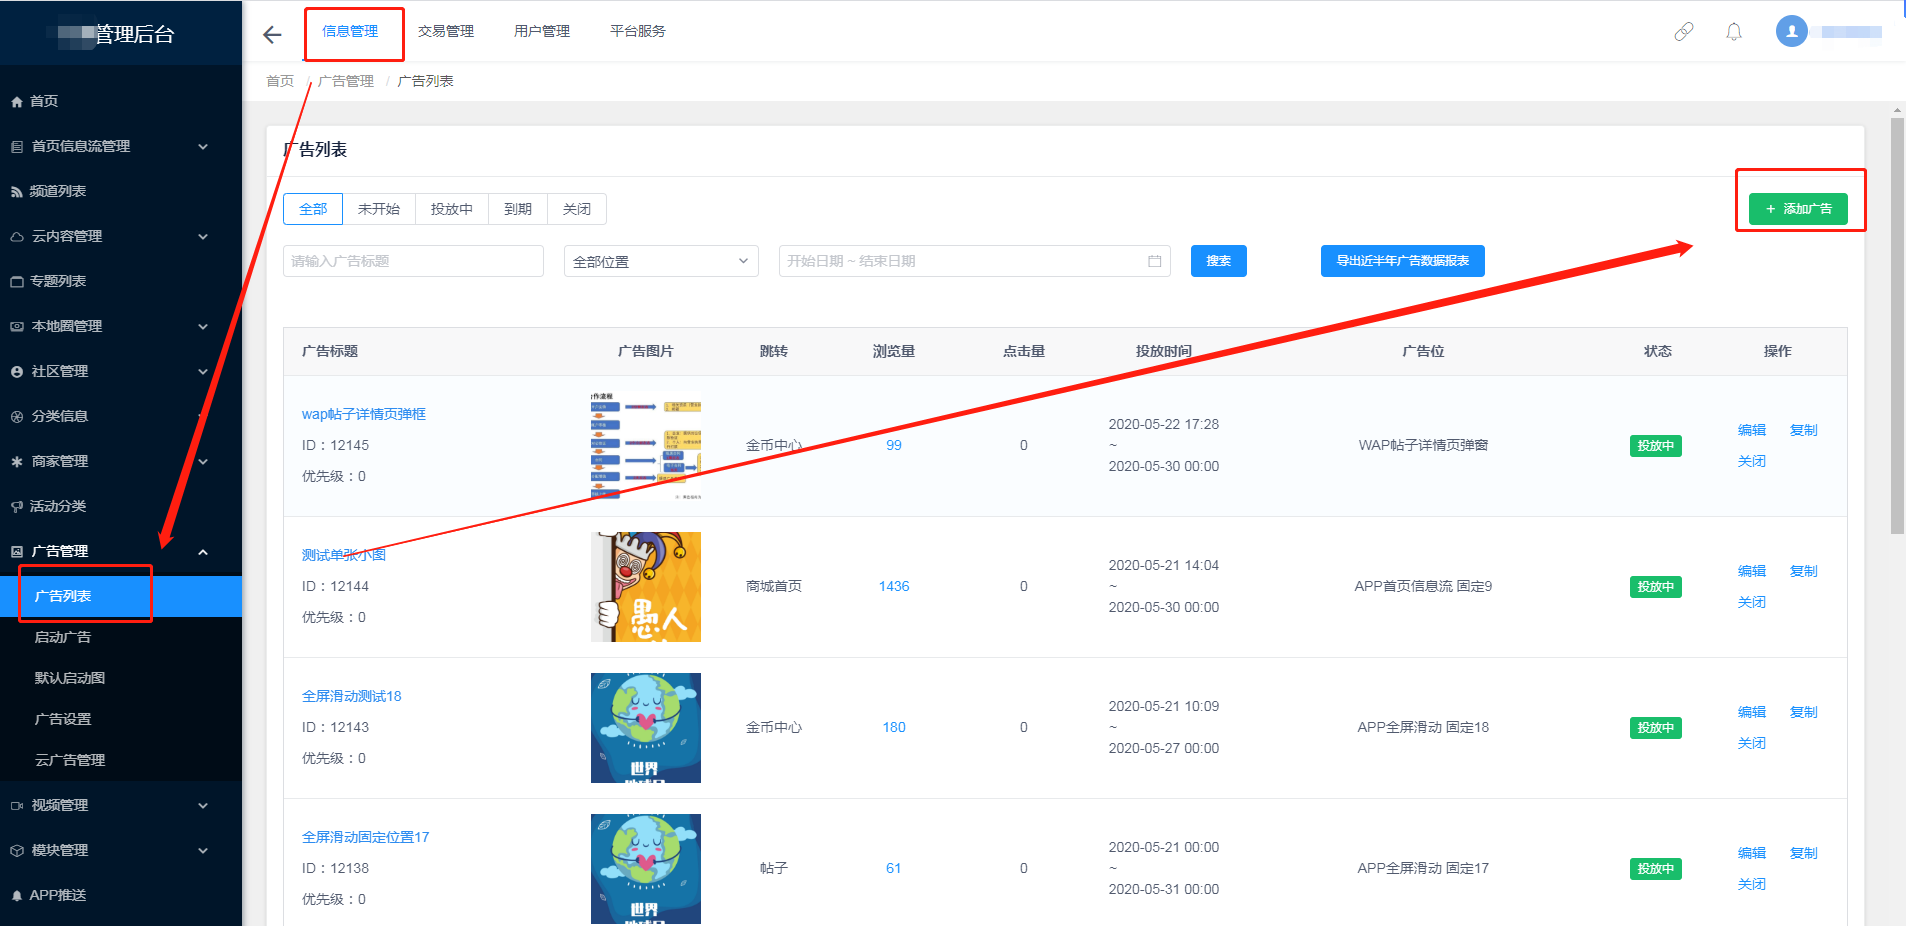This screenshot has height=926, width=1906.
Task: Click the 添加广告 button
Action: click(x=1798, y=209)
